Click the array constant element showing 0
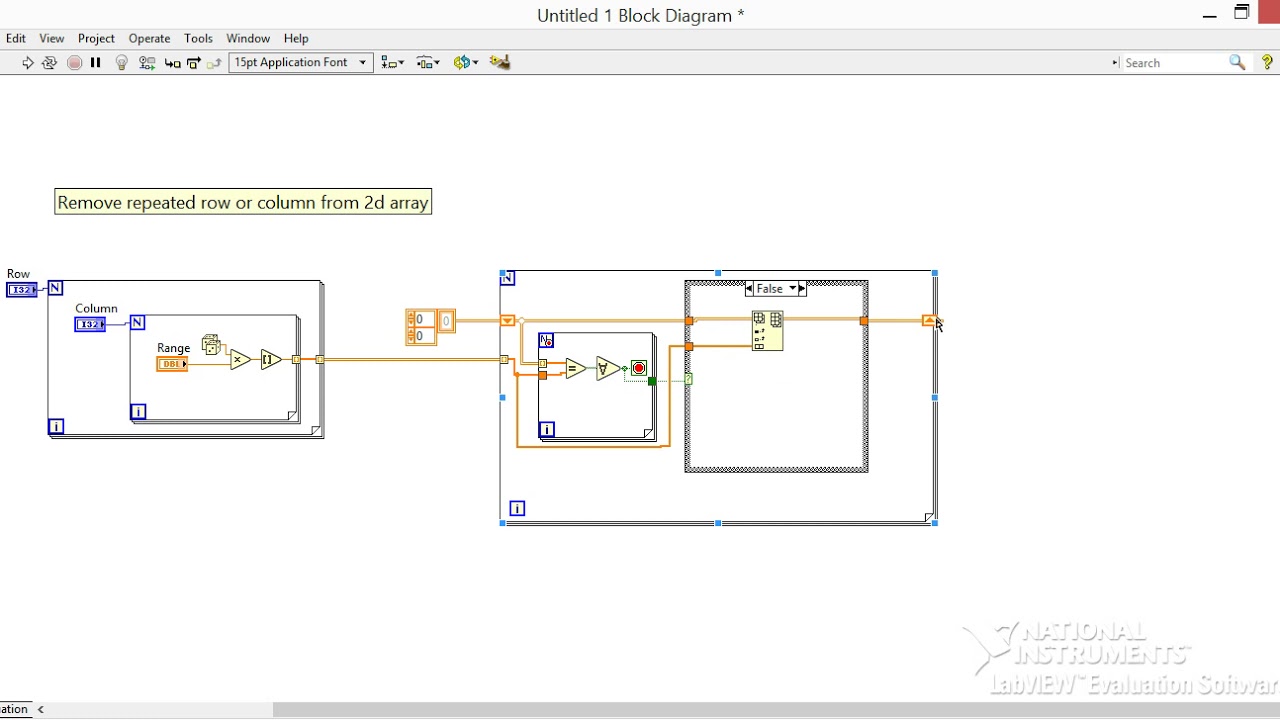Viewport: 1280px width, 720px height. pyautogui.click(x=446, y=320)
